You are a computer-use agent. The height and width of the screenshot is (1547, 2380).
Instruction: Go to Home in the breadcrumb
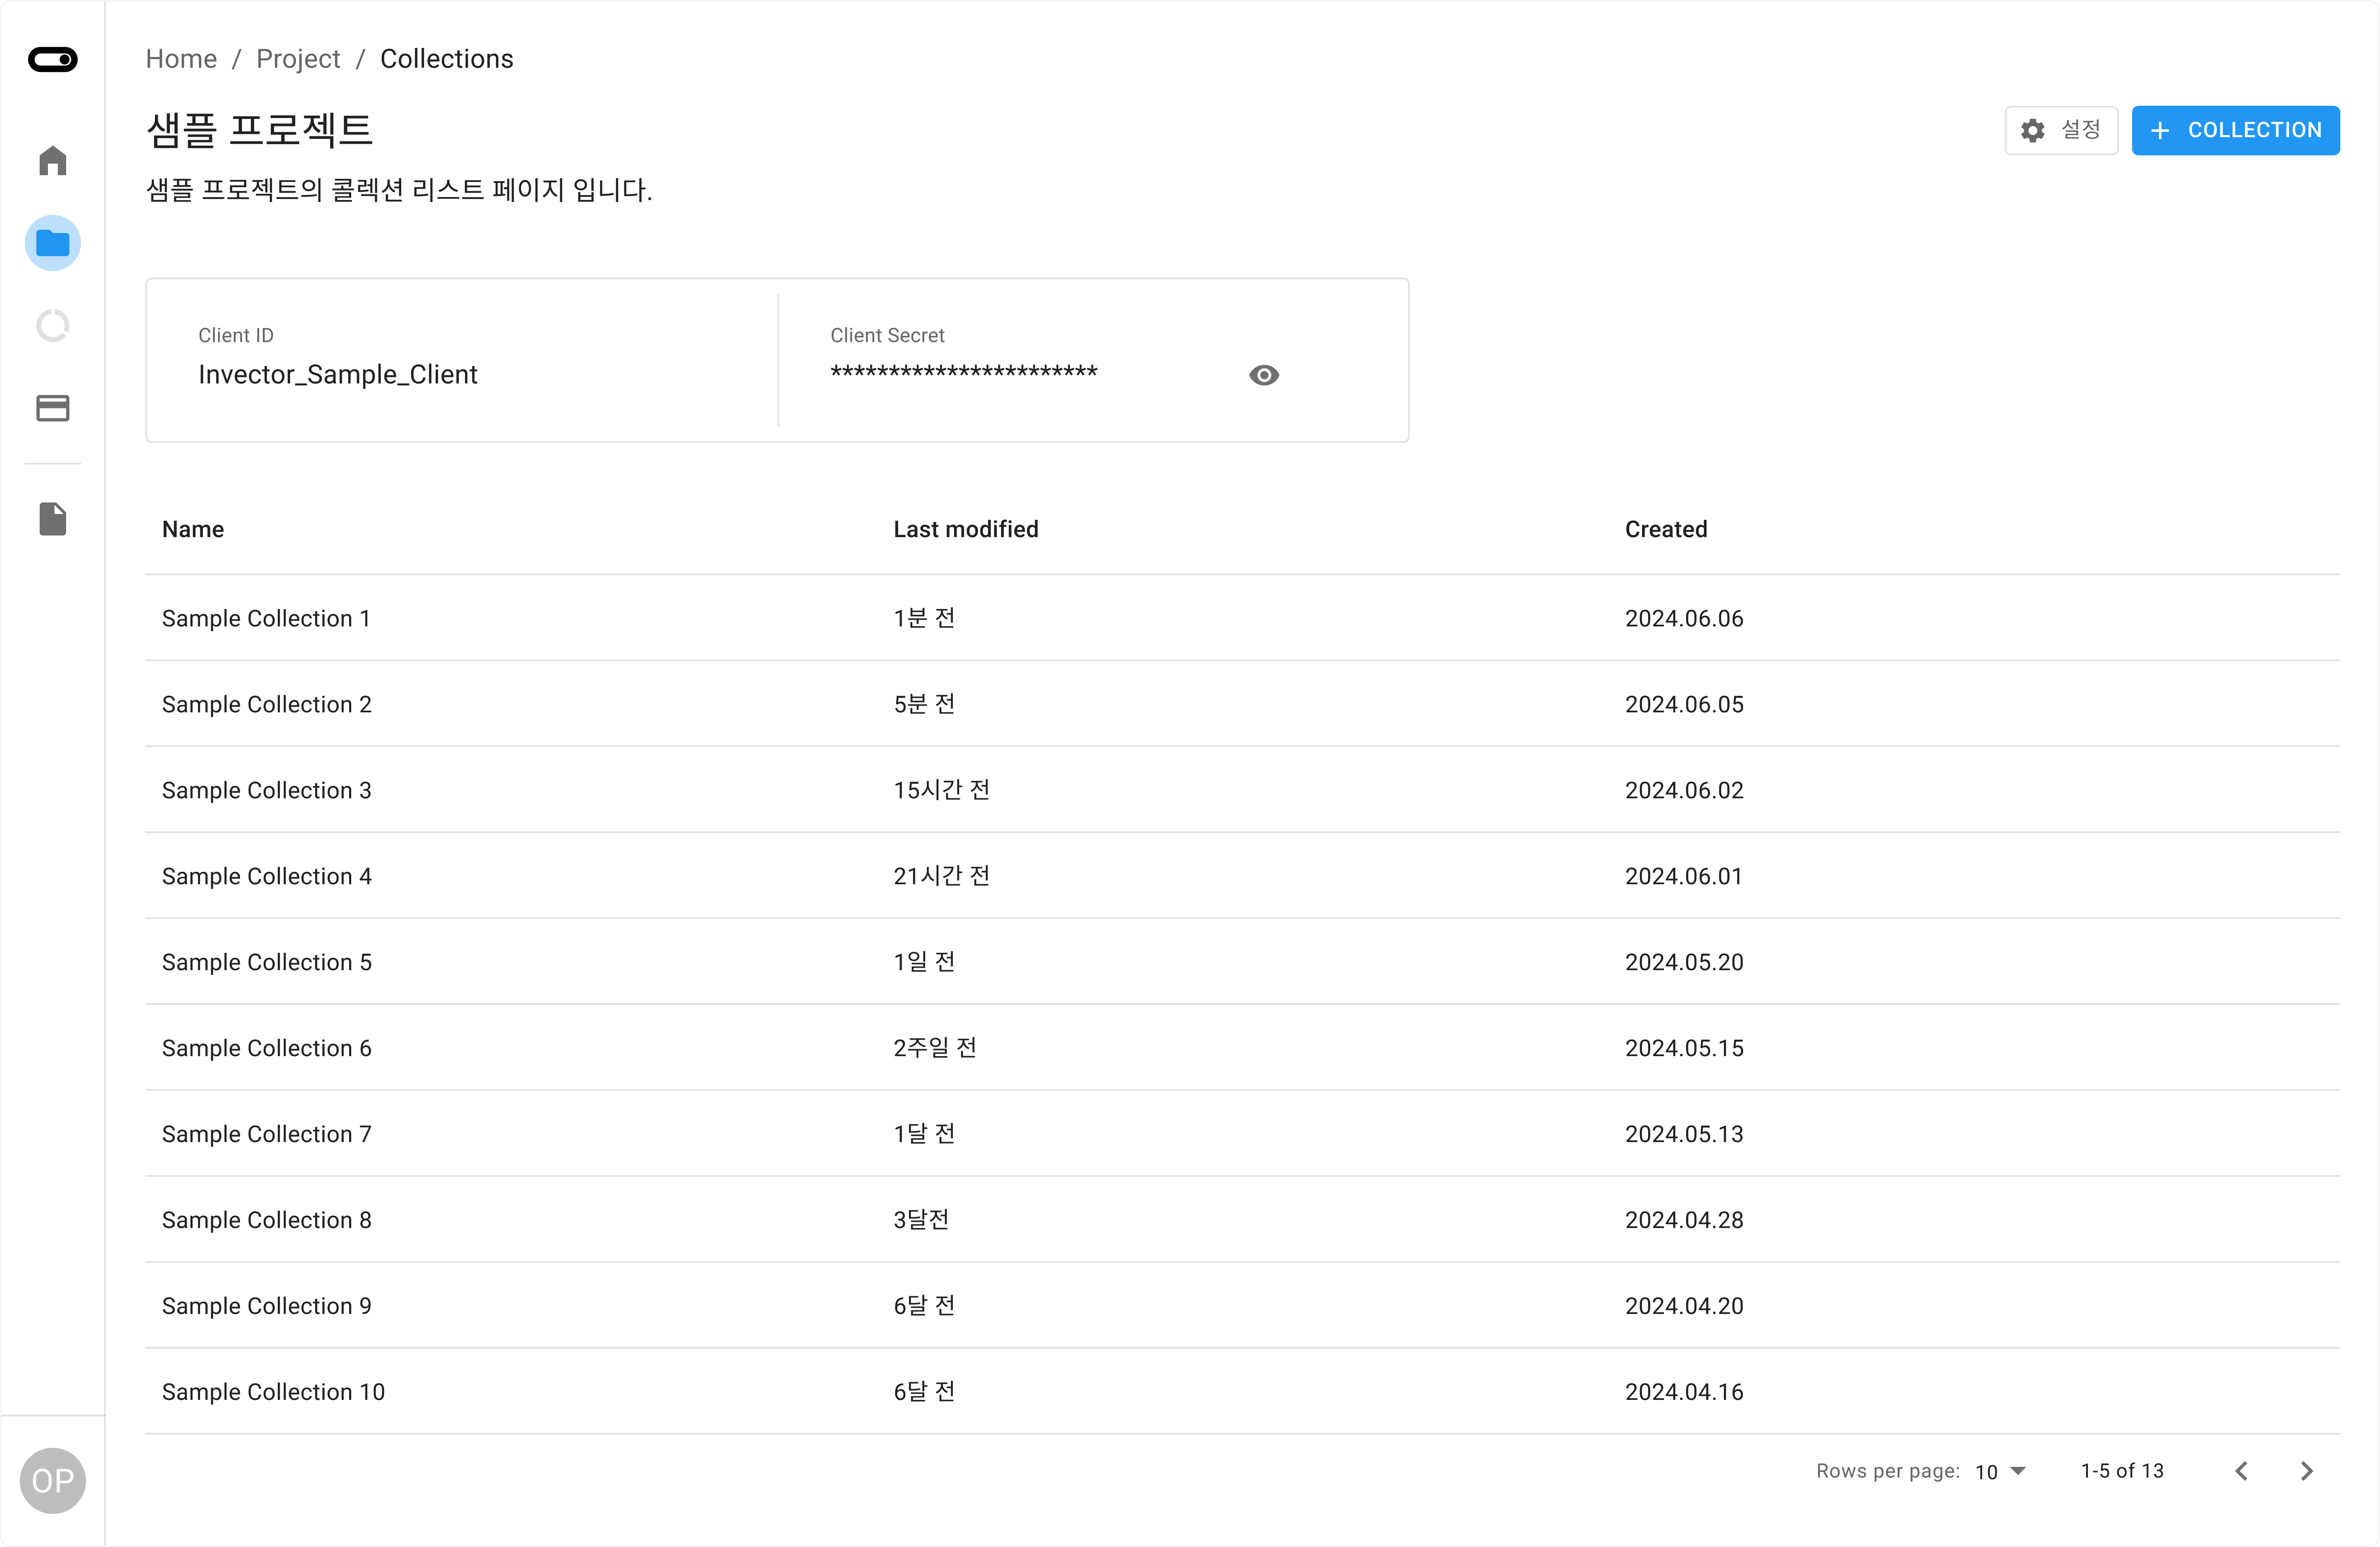pyautogui.click(x=181, y=59)
